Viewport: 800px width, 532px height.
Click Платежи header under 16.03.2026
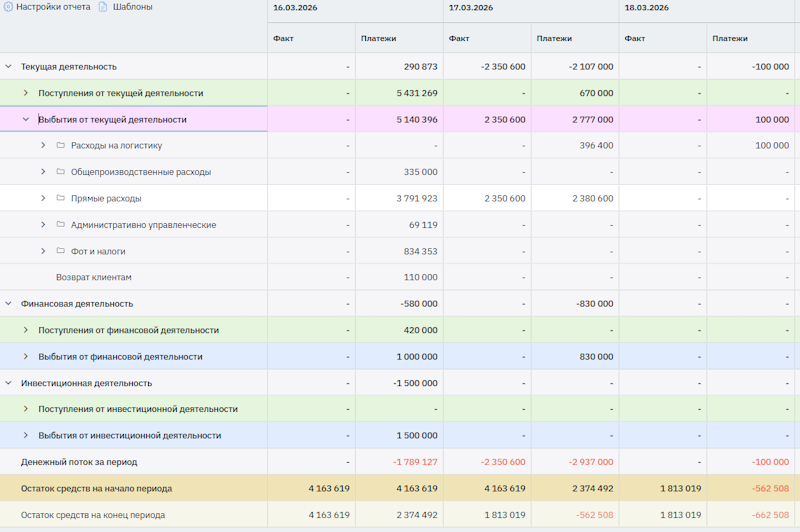(378, 39)
